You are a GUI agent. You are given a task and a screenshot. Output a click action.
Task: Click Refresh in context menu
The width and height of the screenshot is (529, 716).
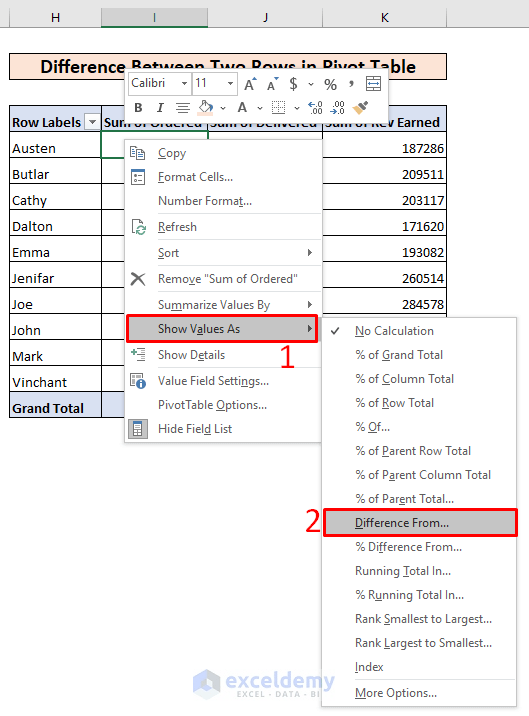[223, 227]
